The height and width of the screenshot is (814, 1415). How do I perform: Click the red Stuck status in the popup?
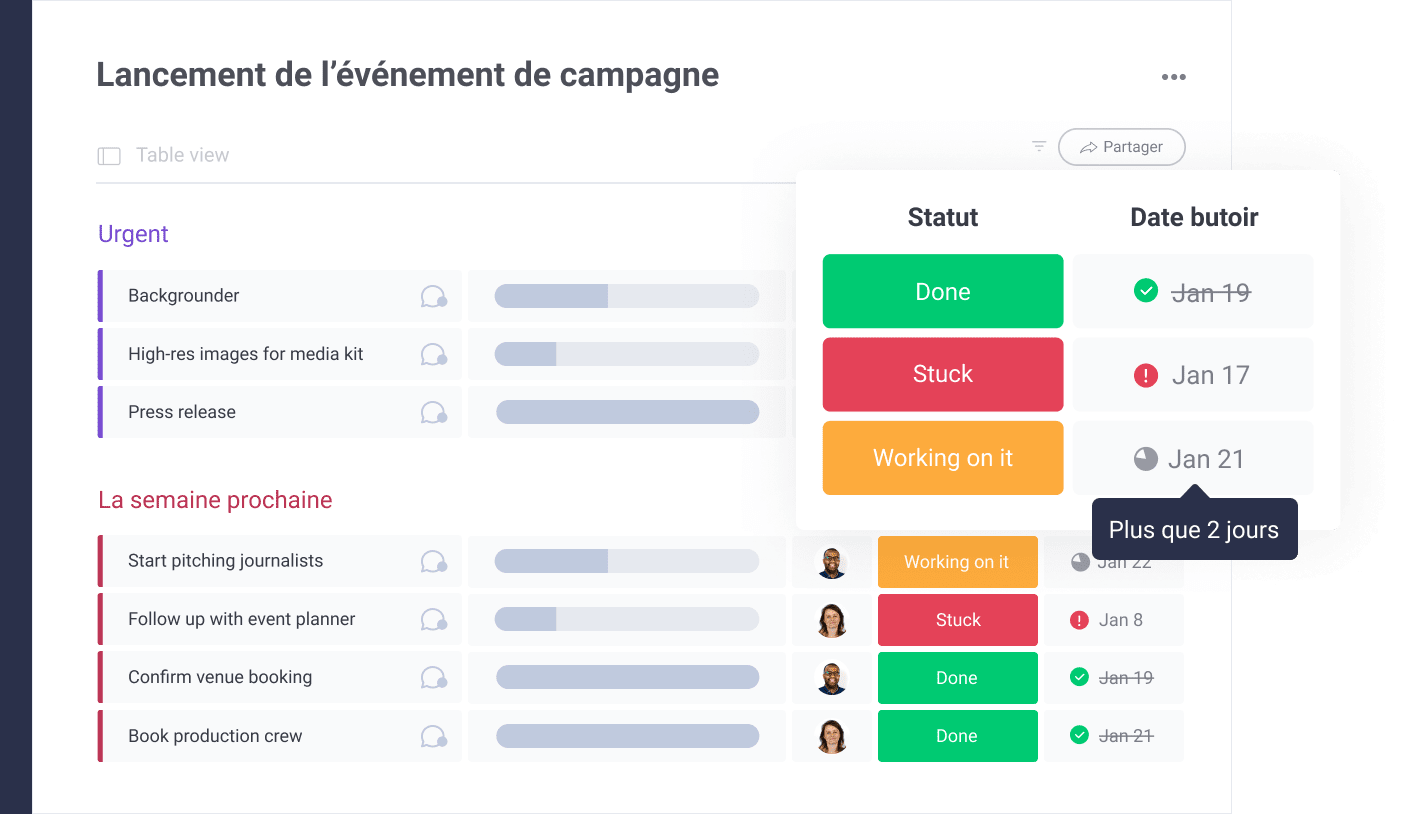click(943, 374)
